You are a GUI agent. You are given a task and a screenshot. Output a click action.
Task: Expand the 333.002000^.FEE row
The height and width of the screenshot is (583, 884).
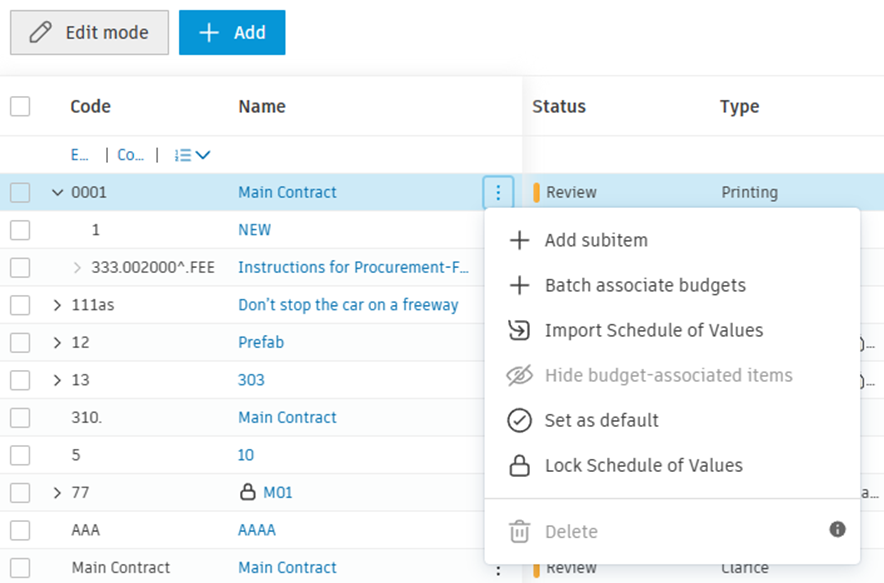click(x=77, y=267)
